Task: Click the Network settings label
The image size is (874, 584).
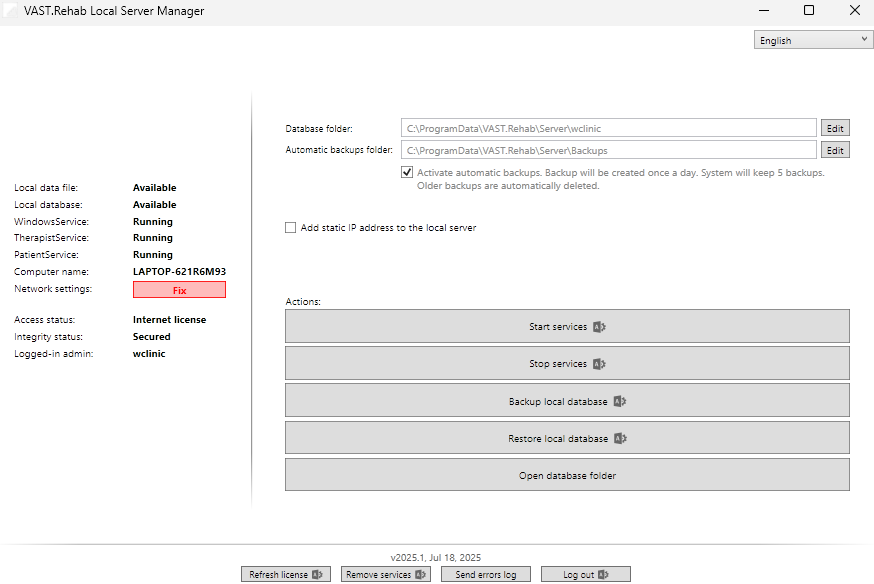Action: click(53, 289)
